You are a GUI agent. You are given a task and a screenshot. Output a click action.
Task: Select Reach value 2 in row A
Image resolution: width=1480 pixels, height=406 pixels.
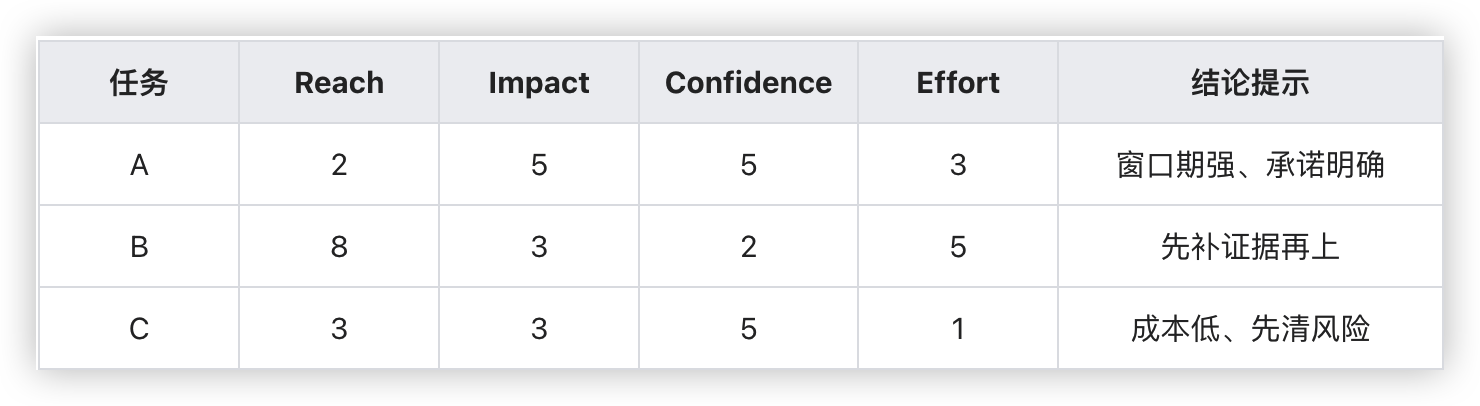(x=339, y=165)
